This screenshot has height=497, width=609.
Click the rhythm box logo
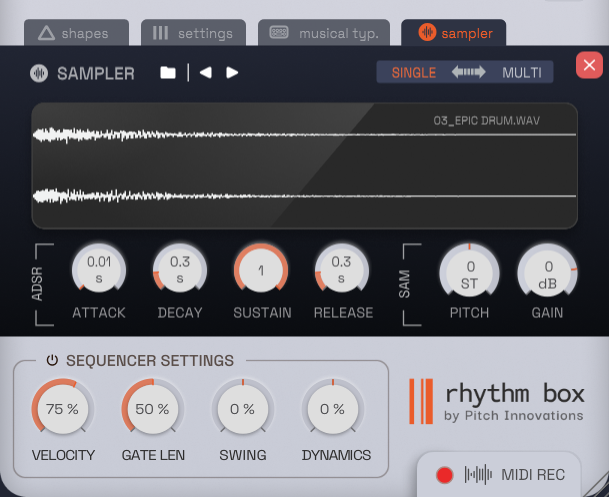coord(497,401)
